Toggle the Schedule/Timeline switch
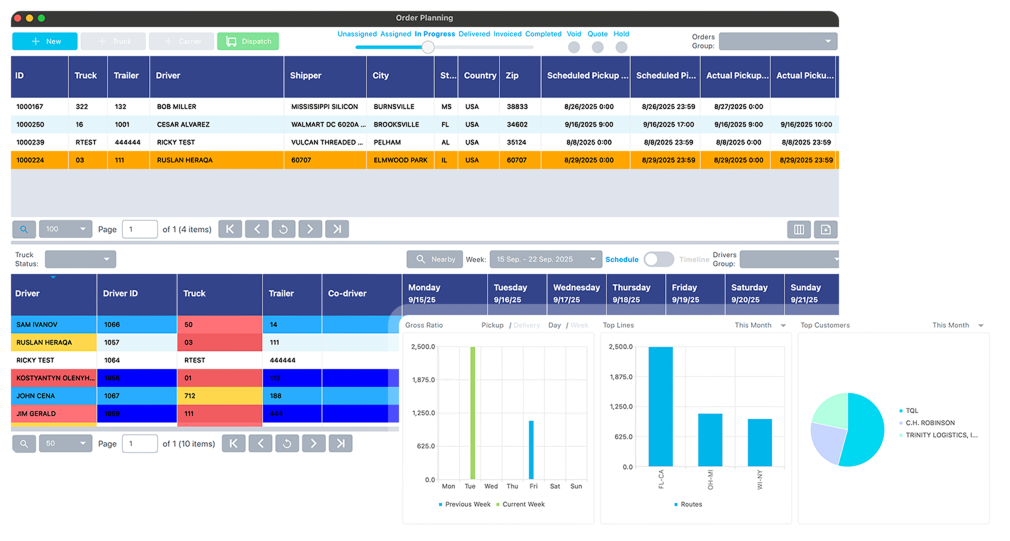 point(658,259)
